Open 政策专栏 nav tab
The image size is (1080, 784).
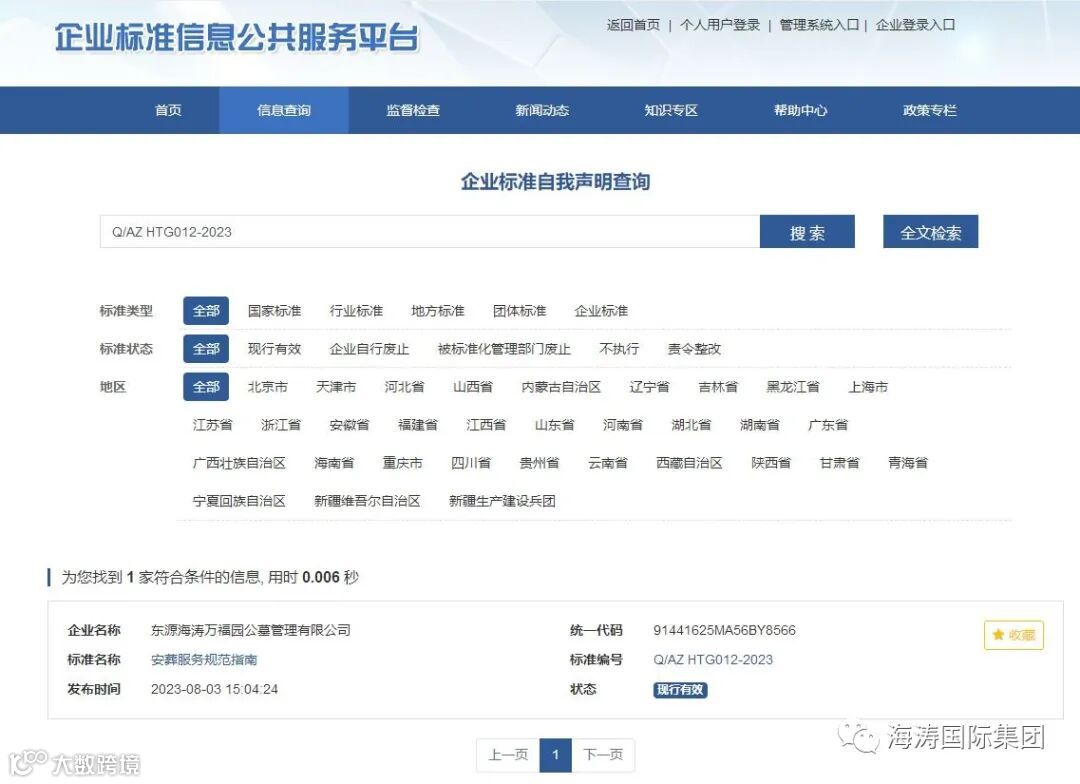click(x=929, y=110)
